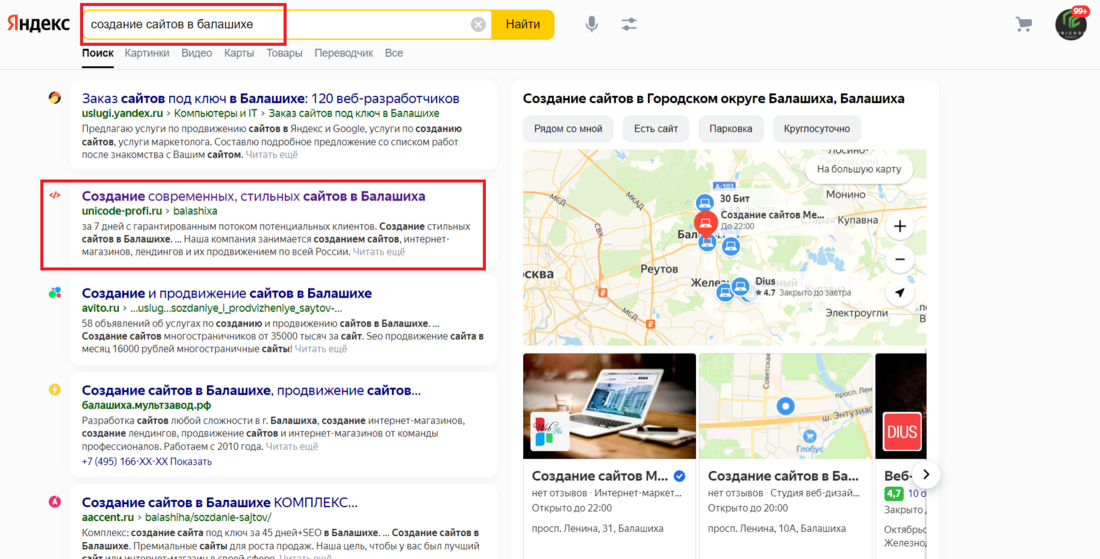Click the map panel heading 'Создание сайтов в Городском округе'
Viewport: 1100px width, 559px height.
[x=713, y=99]
